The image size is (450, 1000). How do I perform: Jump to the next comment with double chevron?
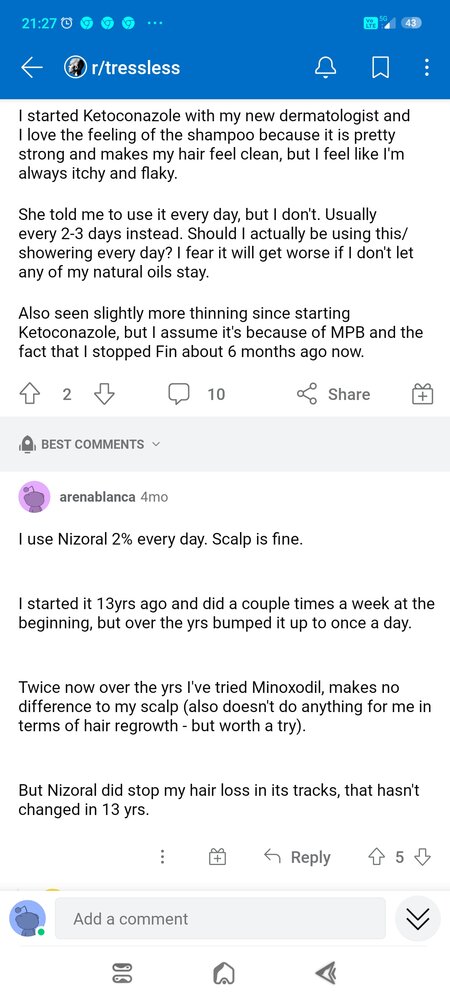coord(417,918)
